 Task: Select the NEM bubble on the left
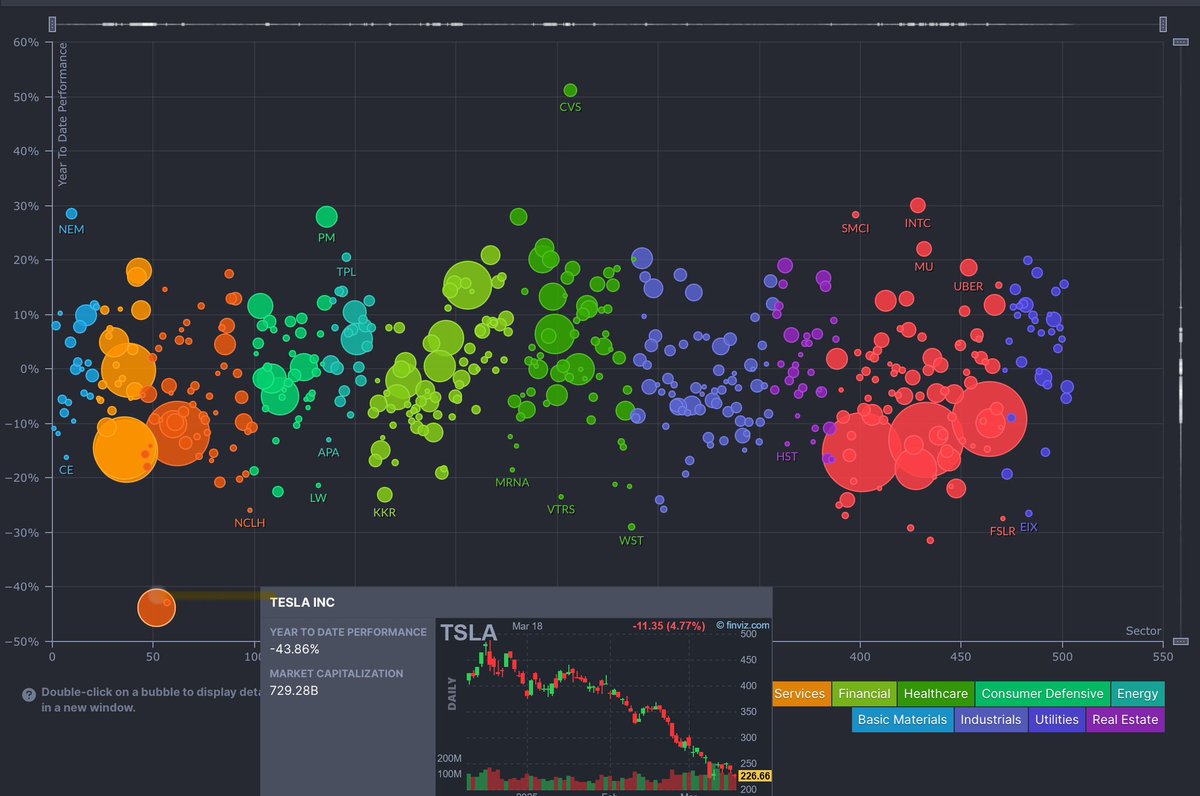70,212
